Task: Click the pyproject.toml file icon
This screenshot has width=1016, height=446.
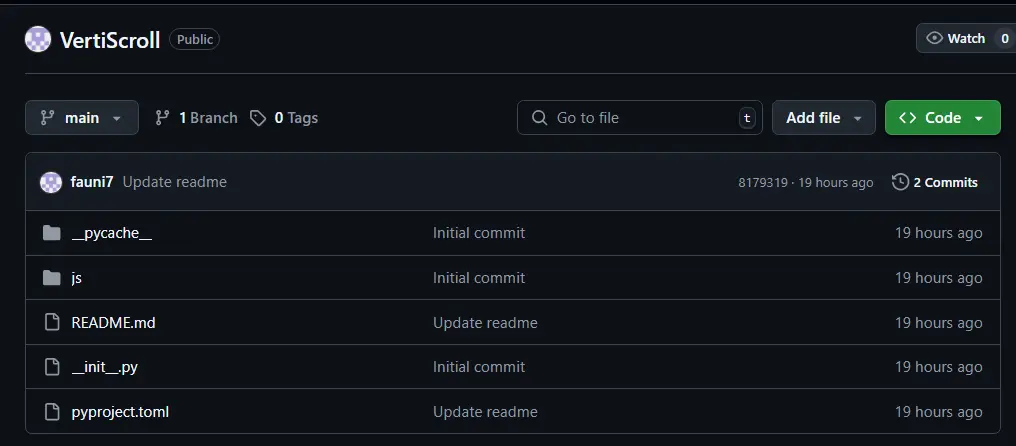Action: click(52, 412)
